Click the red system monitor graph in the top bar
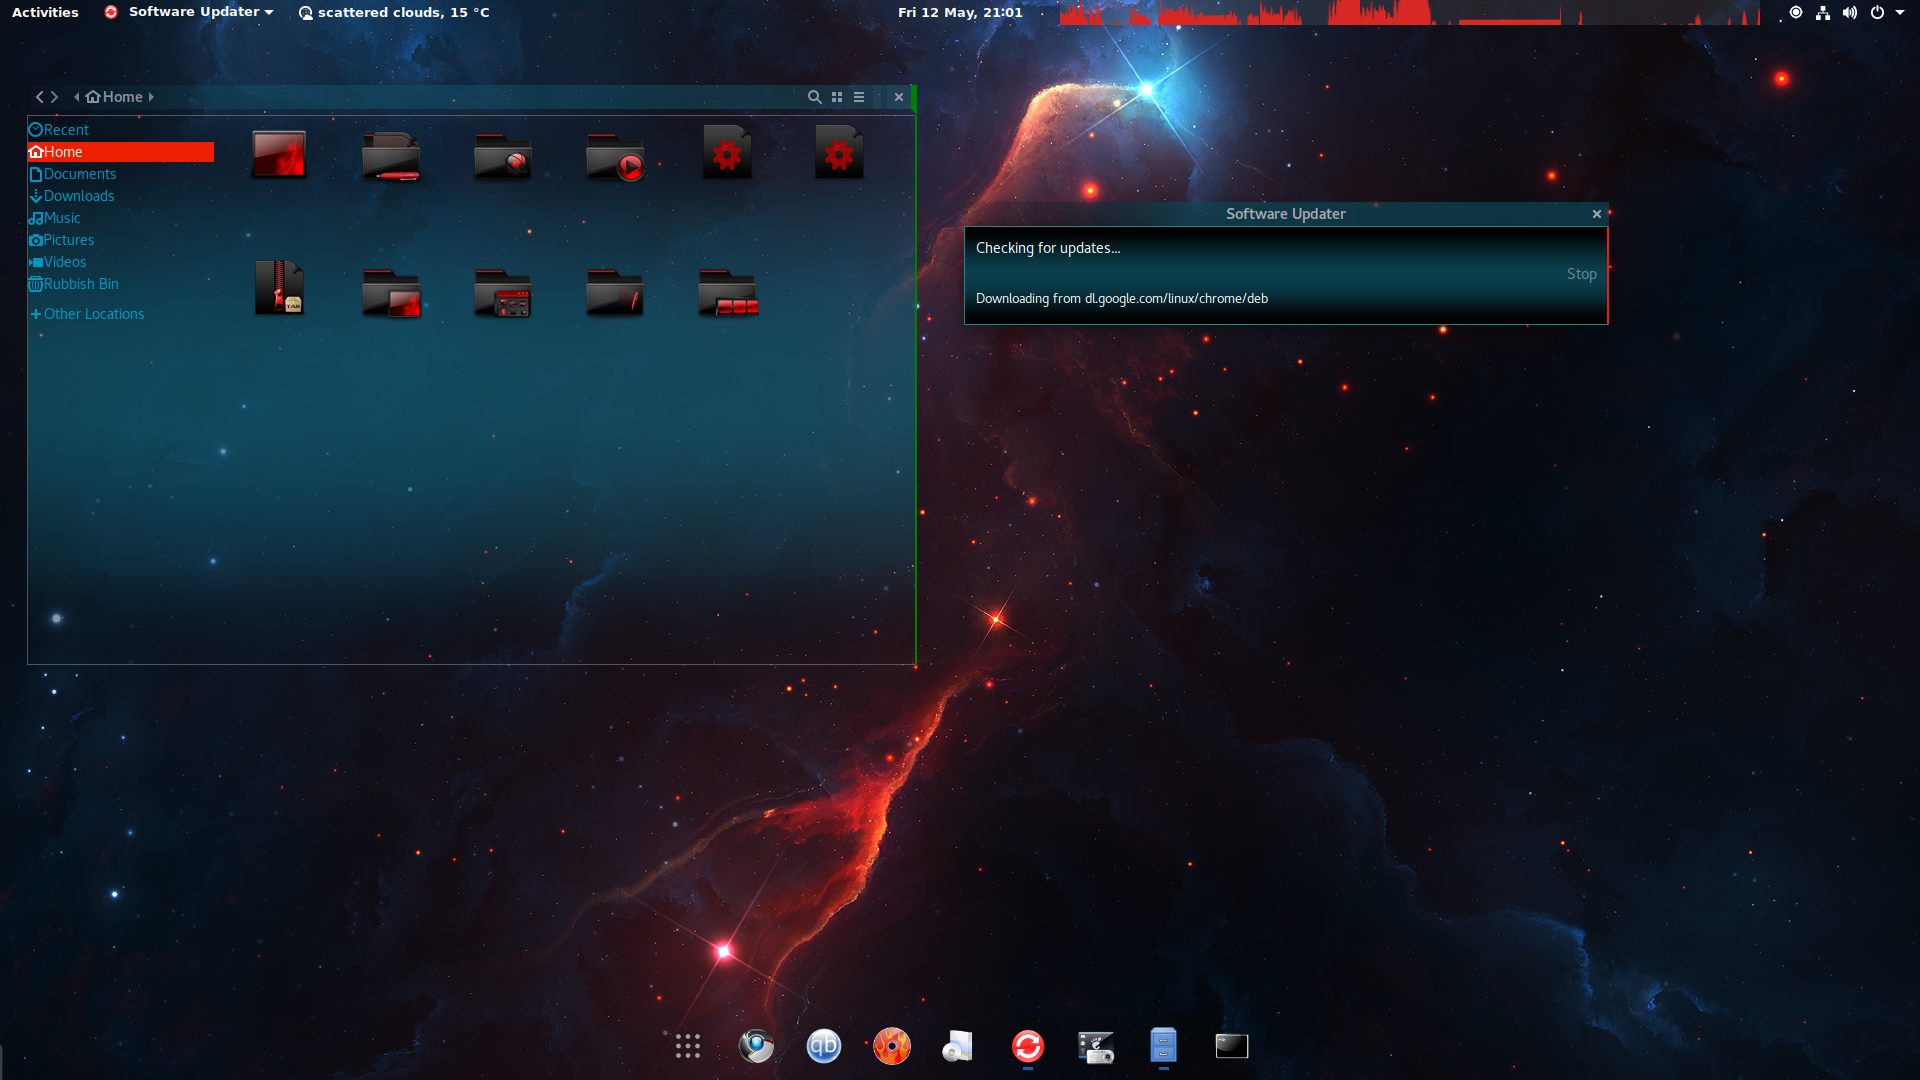 tap(1410, 12)
